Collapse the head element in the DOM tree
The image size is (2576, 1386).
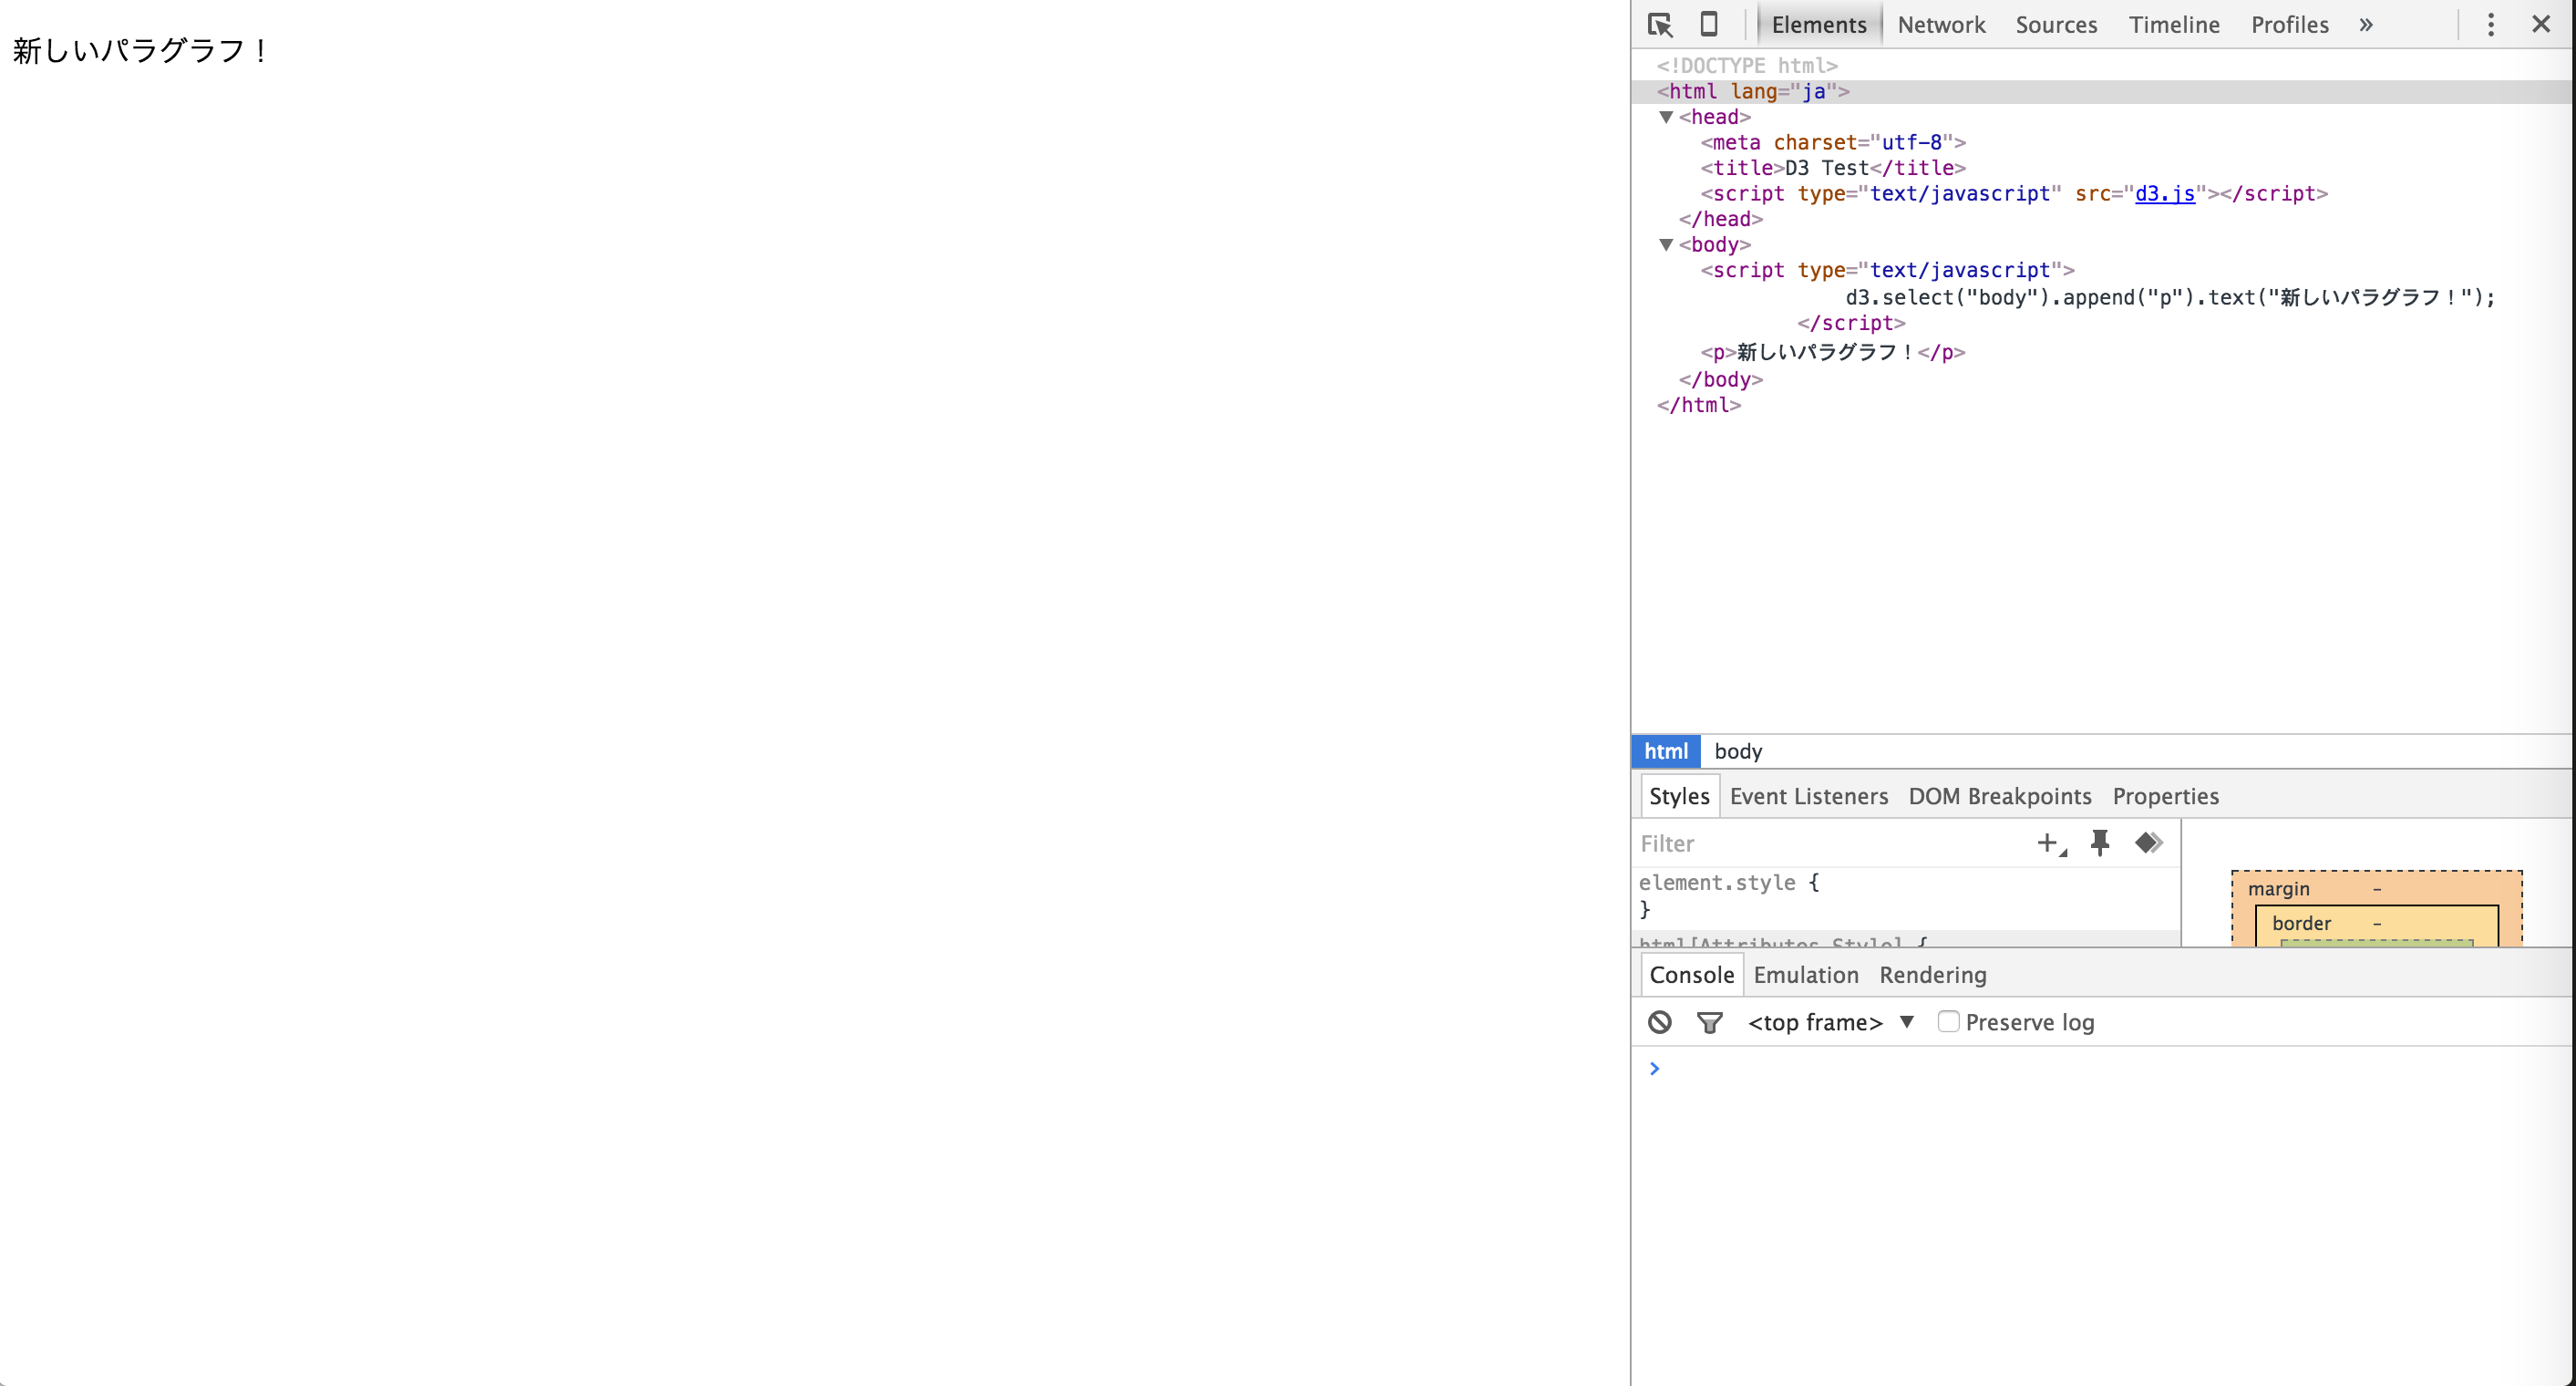click(x=1665, y=116)
